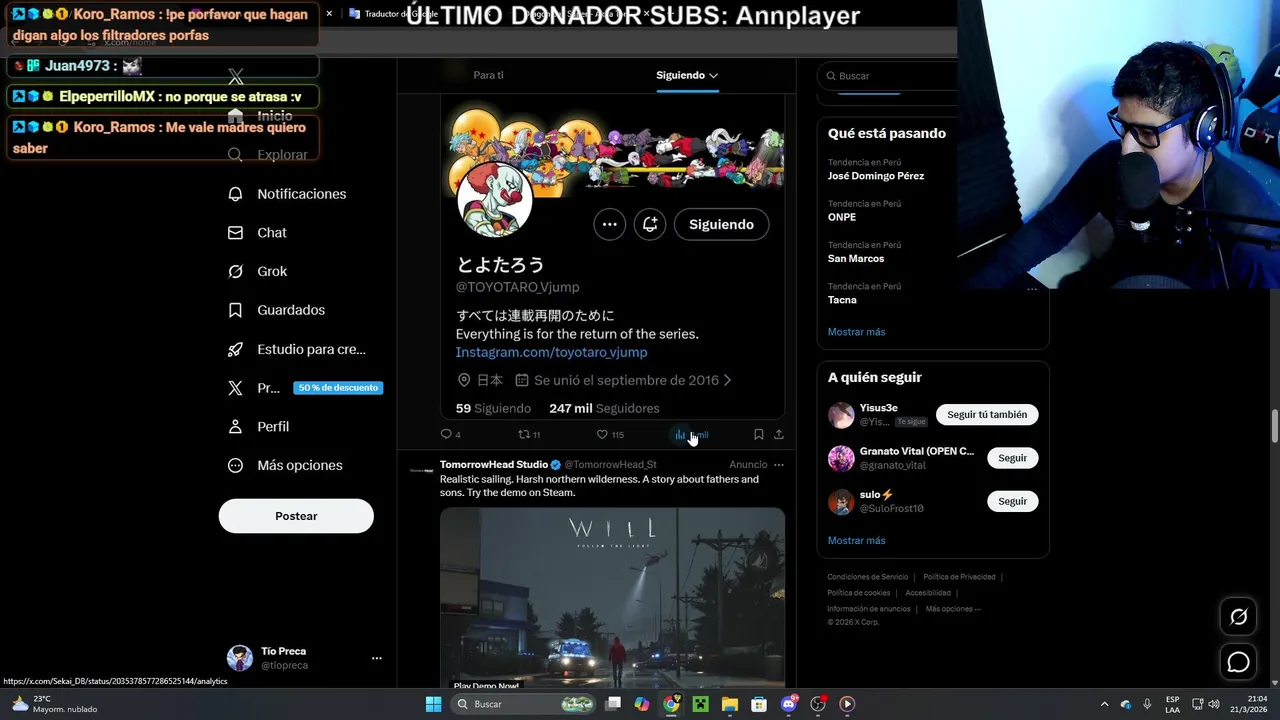This screenshot has width=1280, height=720.
Task: Open Tío Preca account switcher
Action: coord(305,658)
